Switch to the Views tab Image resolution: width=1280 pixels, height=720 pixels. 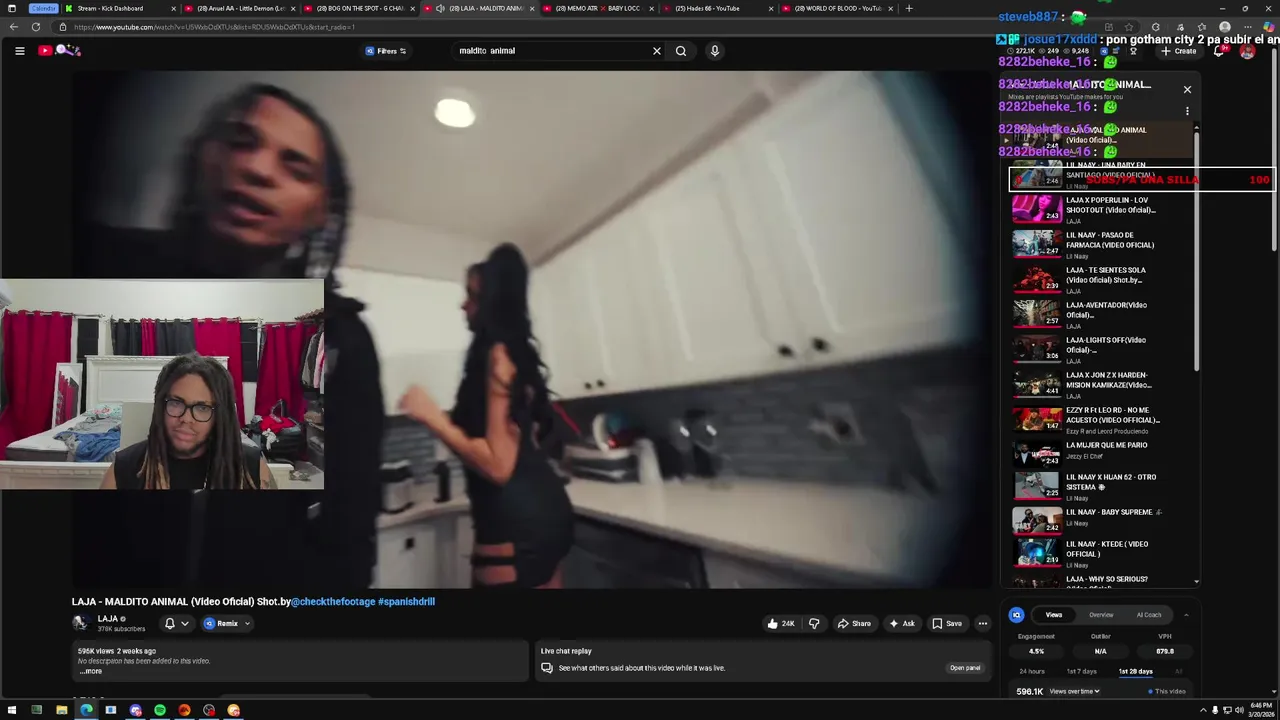point(1054,615)
